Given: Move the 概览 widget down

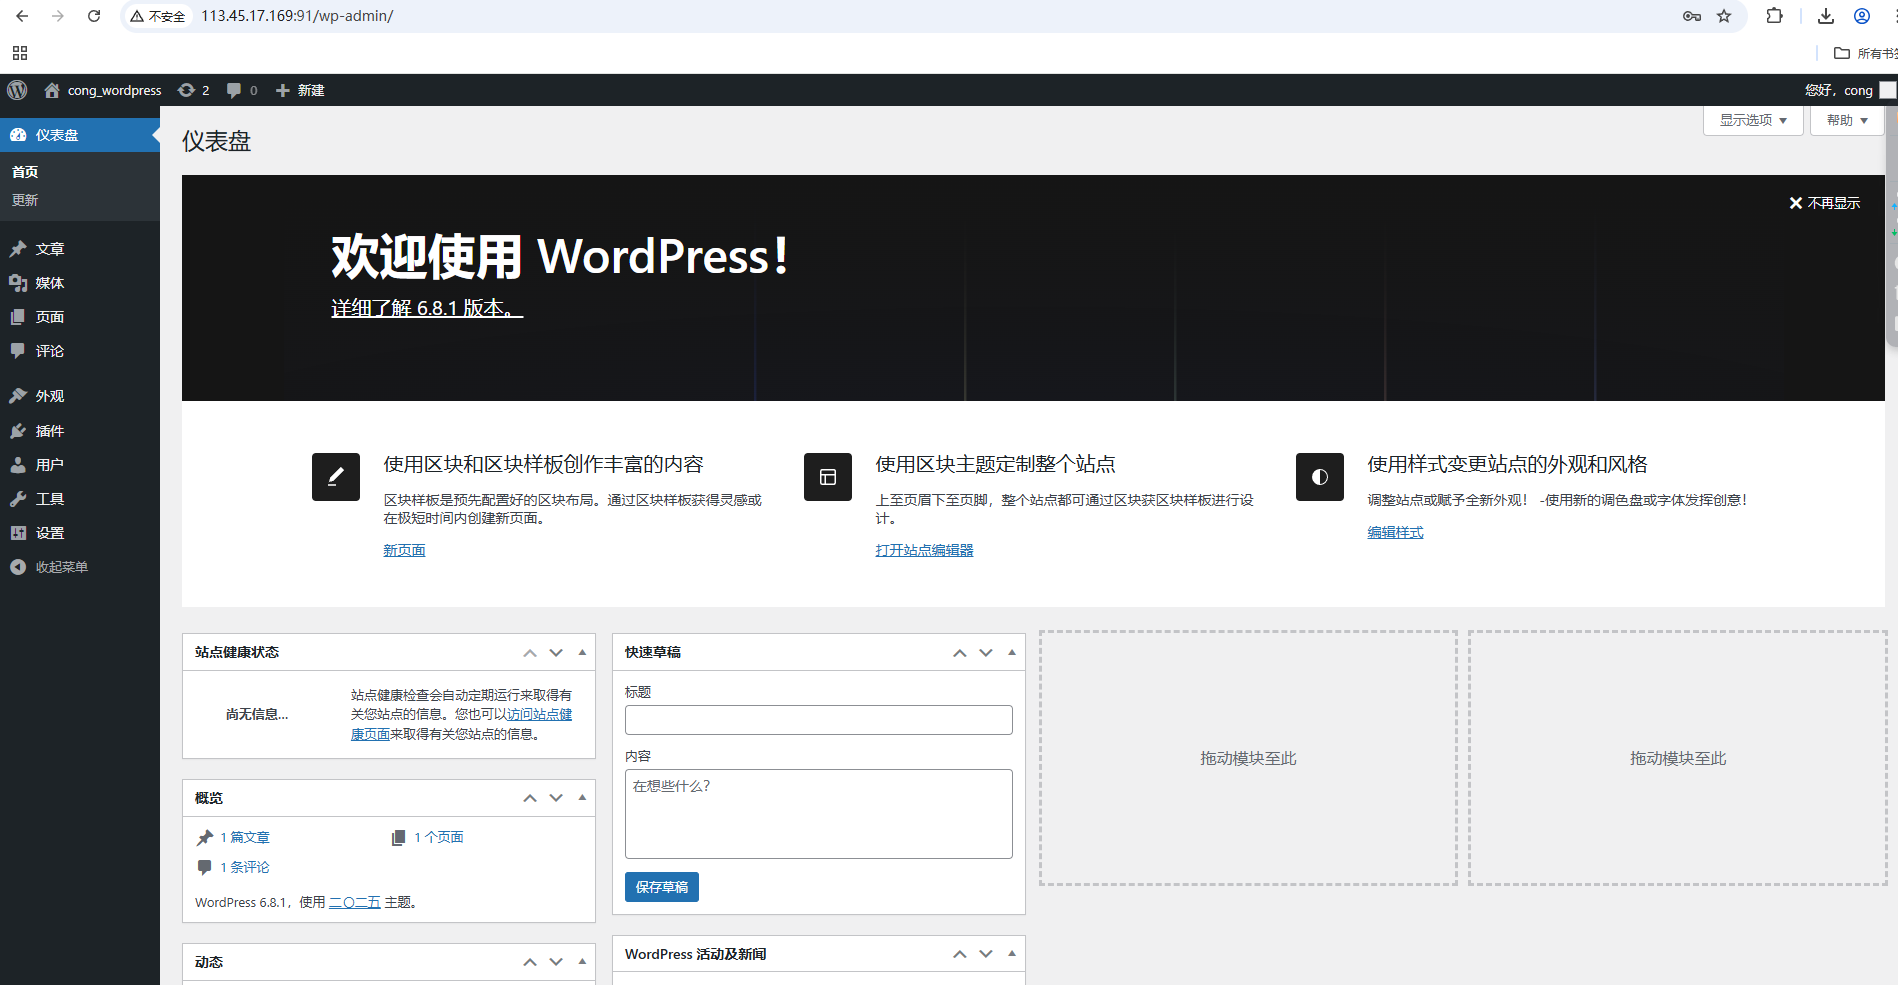Looking at the screenshot, I should pyautogui.click(x=556, y=798).
